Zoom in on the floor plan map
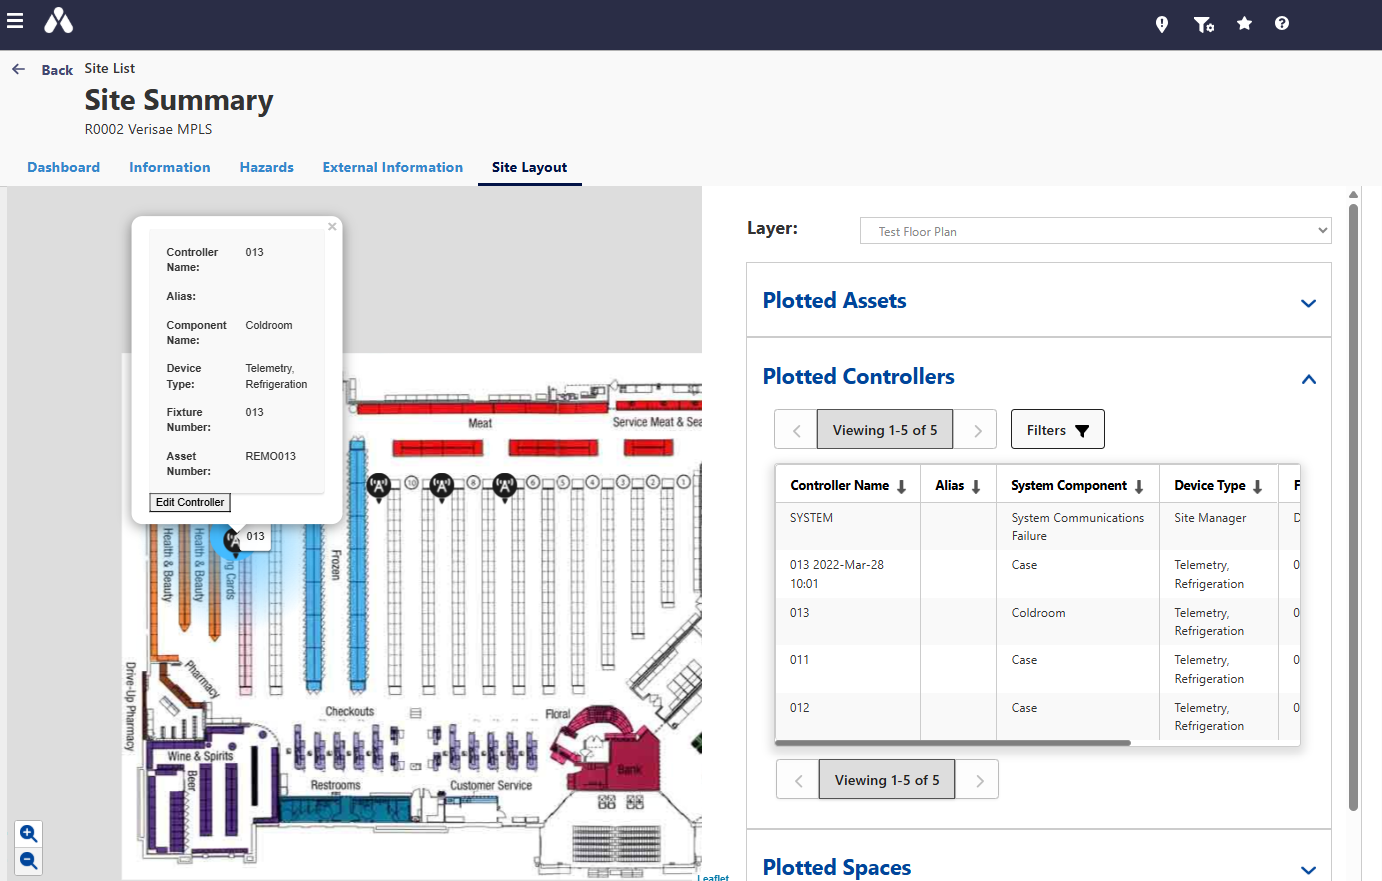Screen dimensions: 1382x881 [29, 833]
